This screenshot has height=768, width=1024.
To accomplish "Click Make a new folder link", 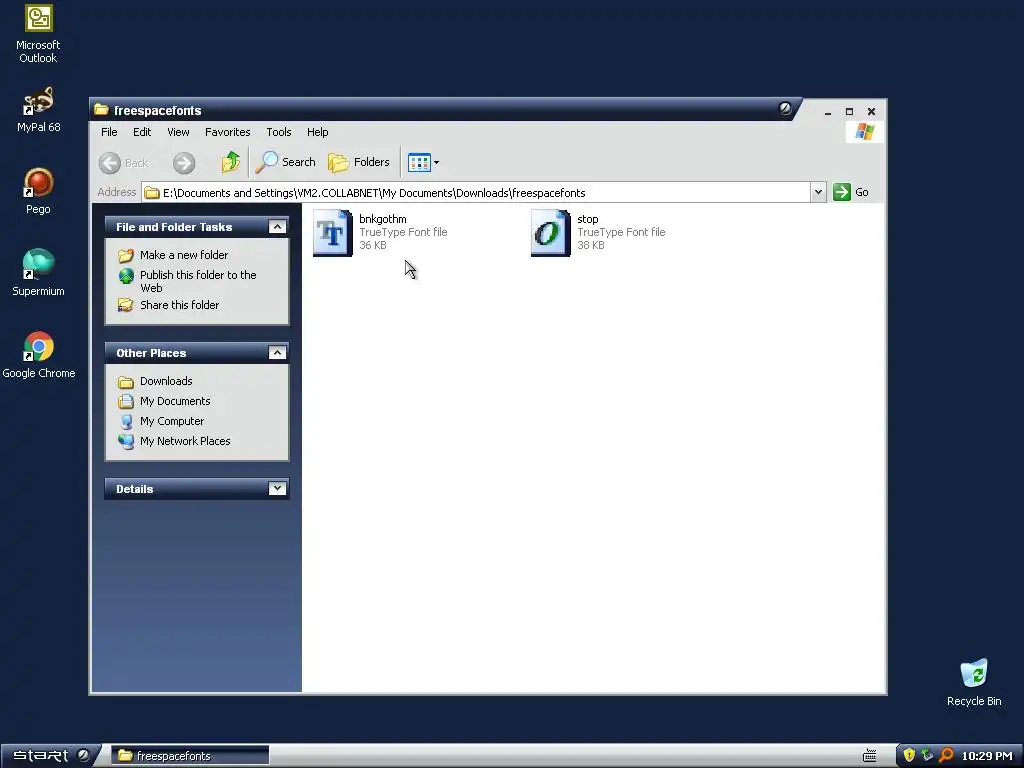I will tap(184, 255).
